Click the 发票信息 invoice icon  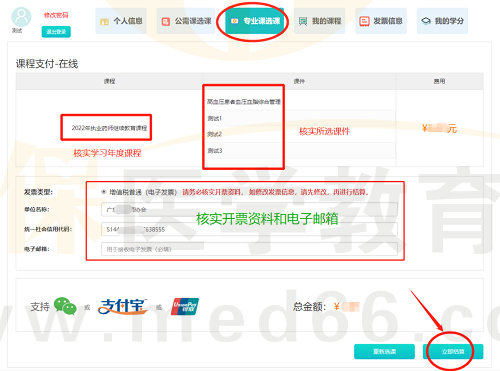[x=364, y=22]
